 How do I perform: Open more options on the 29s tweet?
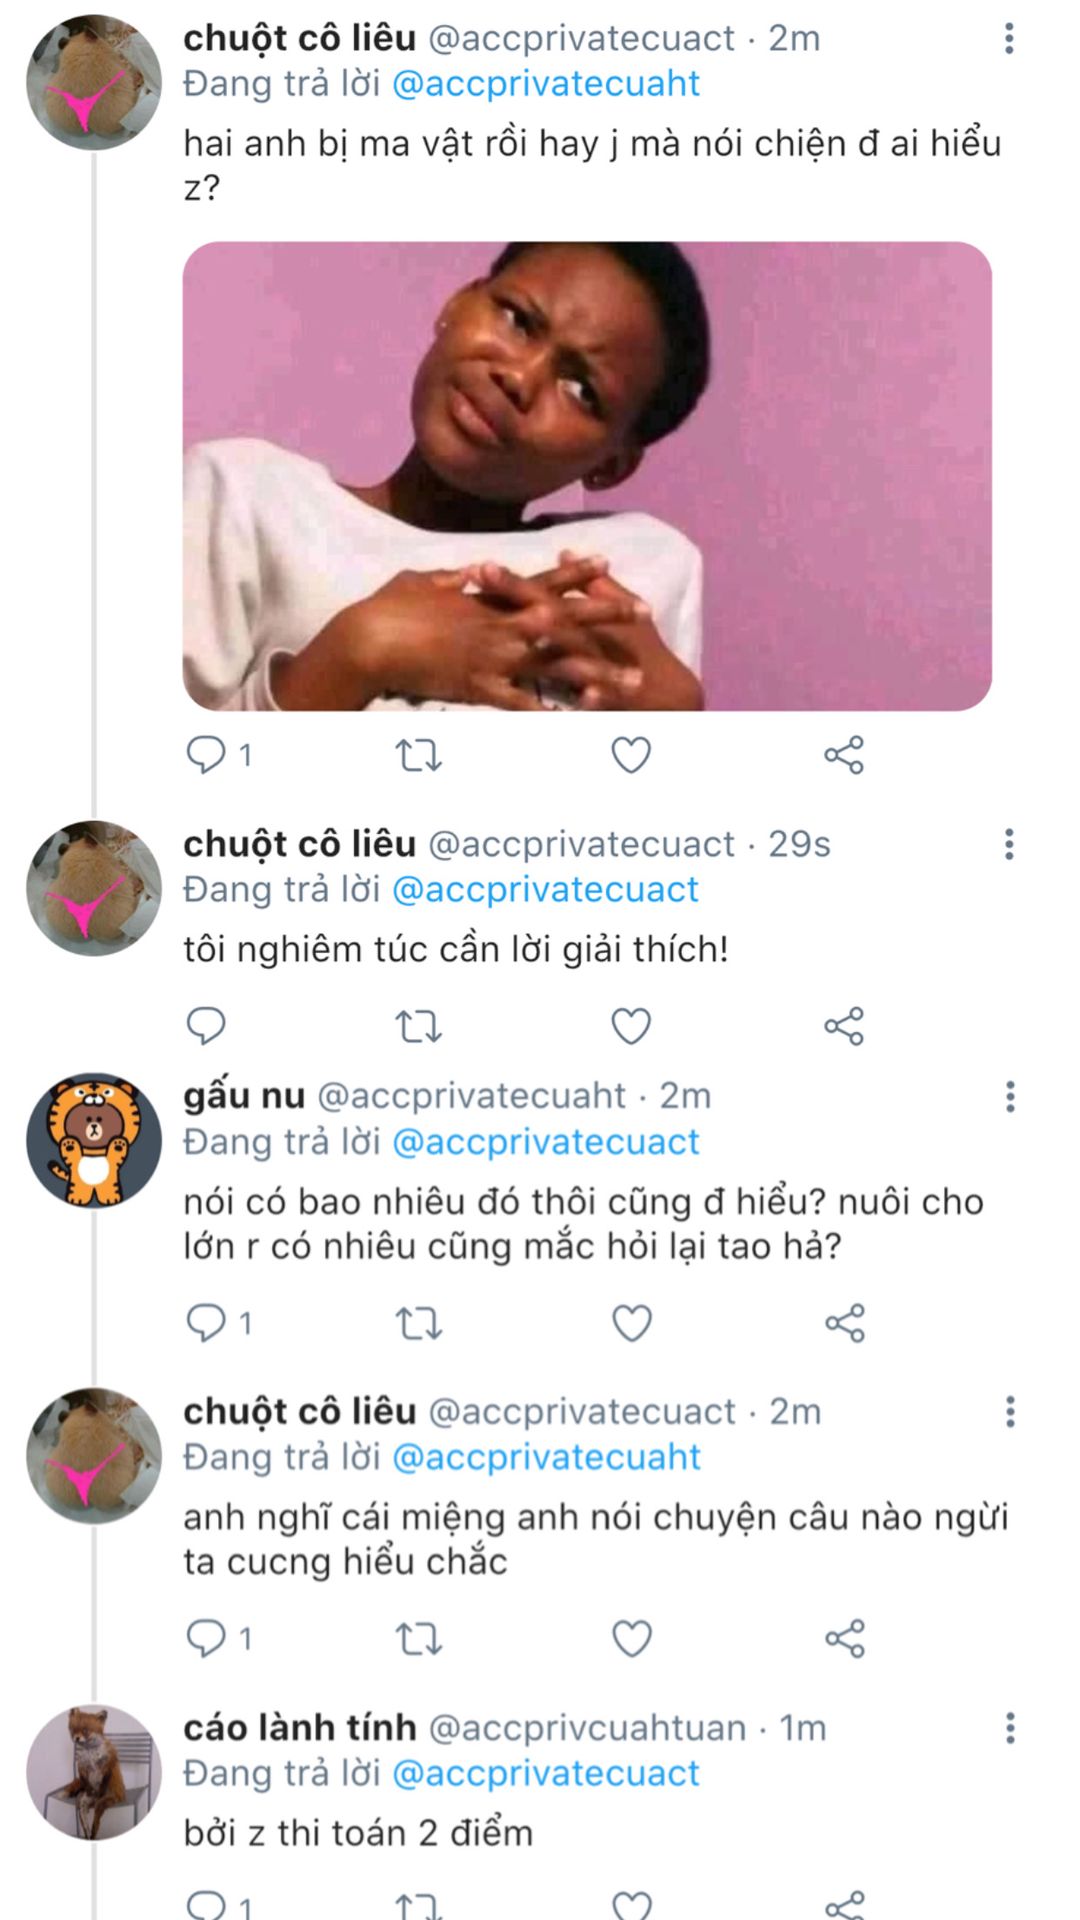tap(1009, 844)
